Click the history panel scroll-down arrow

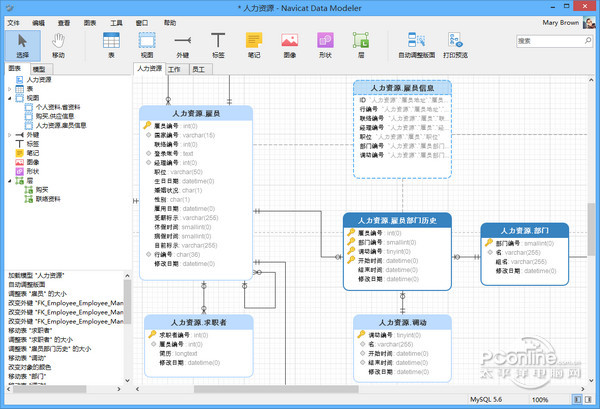pyautogui.click(x=127, y=381)
